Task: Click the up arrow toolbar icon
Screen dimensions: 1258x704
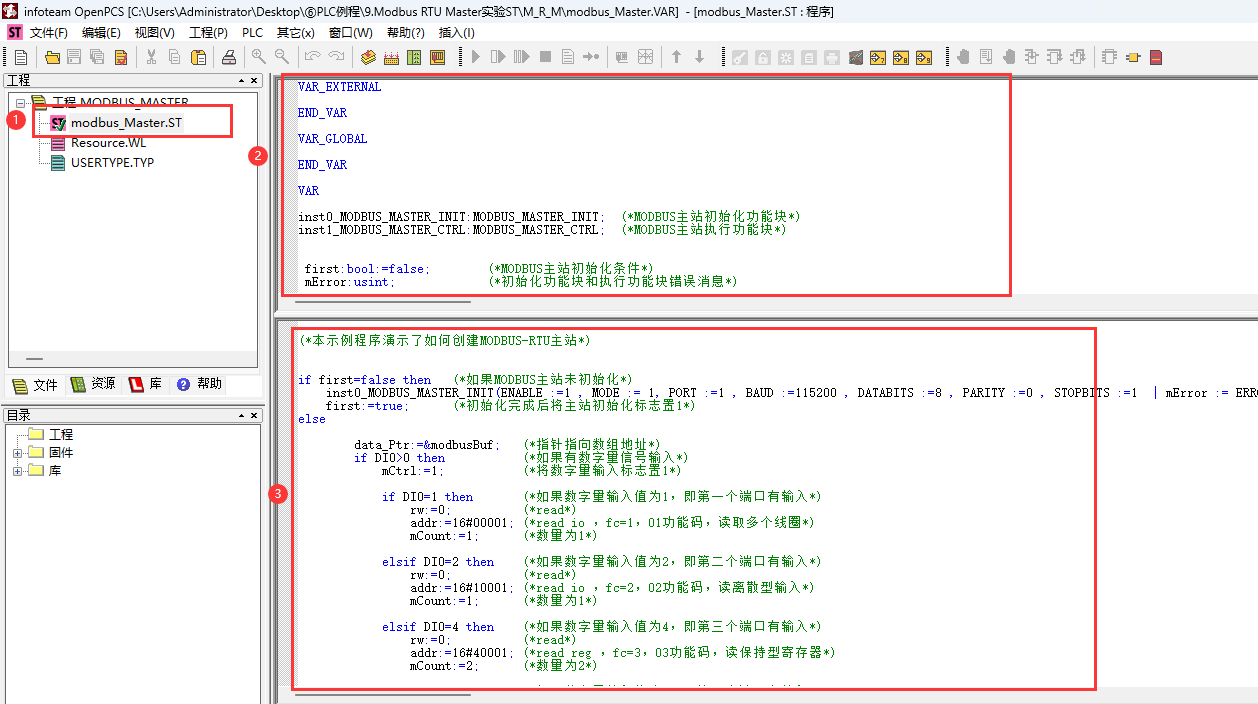Action: tap(676, 57)
